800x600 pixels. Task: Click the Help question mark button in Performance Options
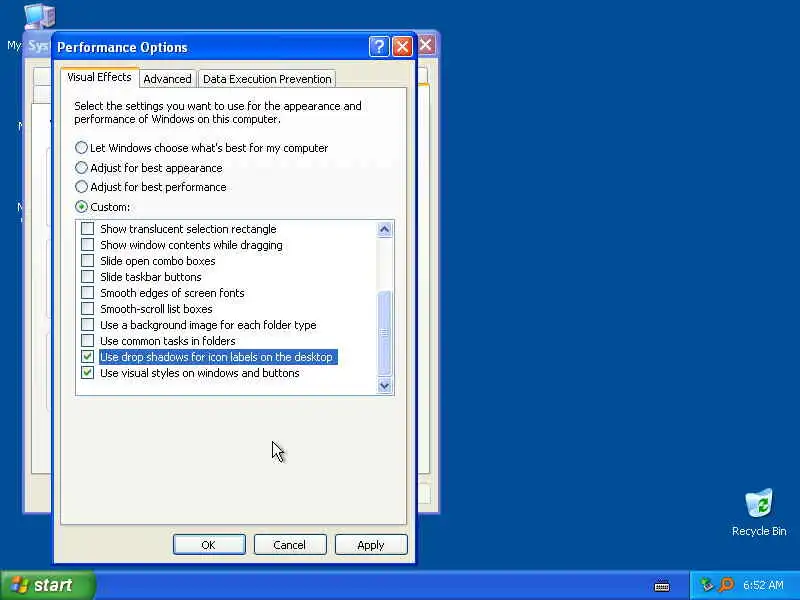click(x=379, y=46)
